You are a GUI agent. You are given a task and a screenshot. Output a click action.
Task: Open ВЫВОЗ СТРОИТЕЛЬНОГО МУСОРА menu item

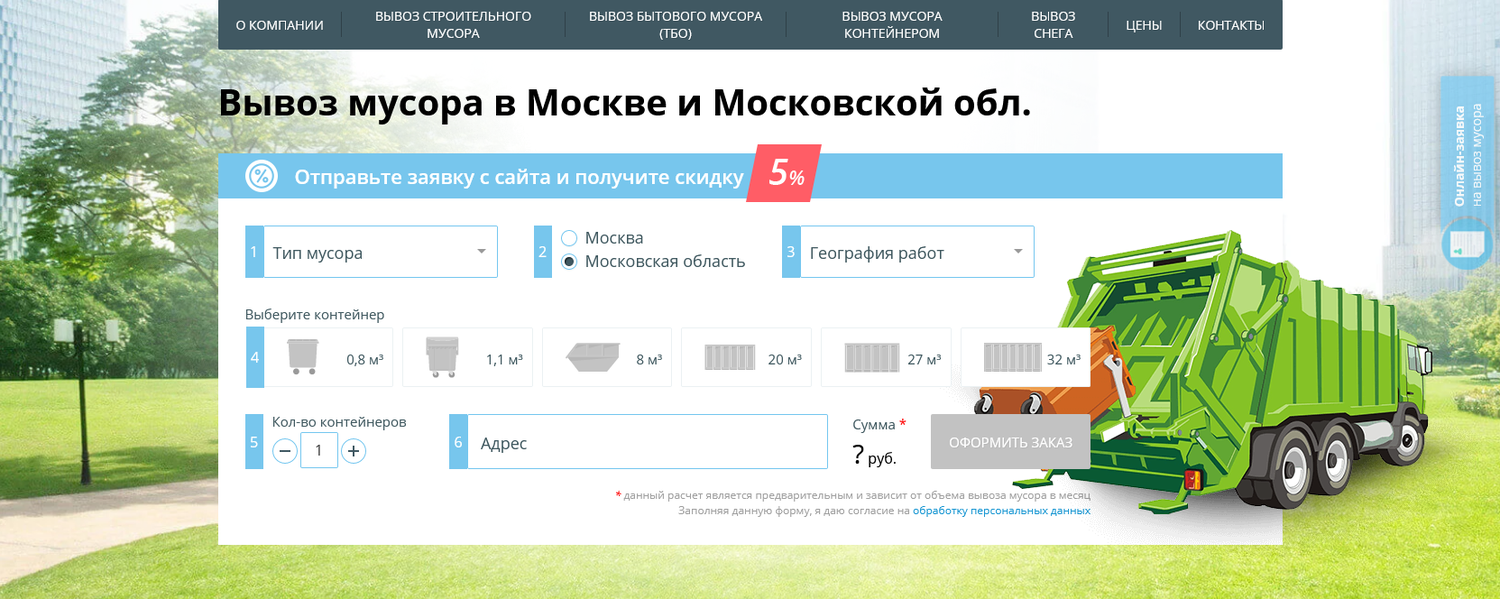tap(453, 25)
